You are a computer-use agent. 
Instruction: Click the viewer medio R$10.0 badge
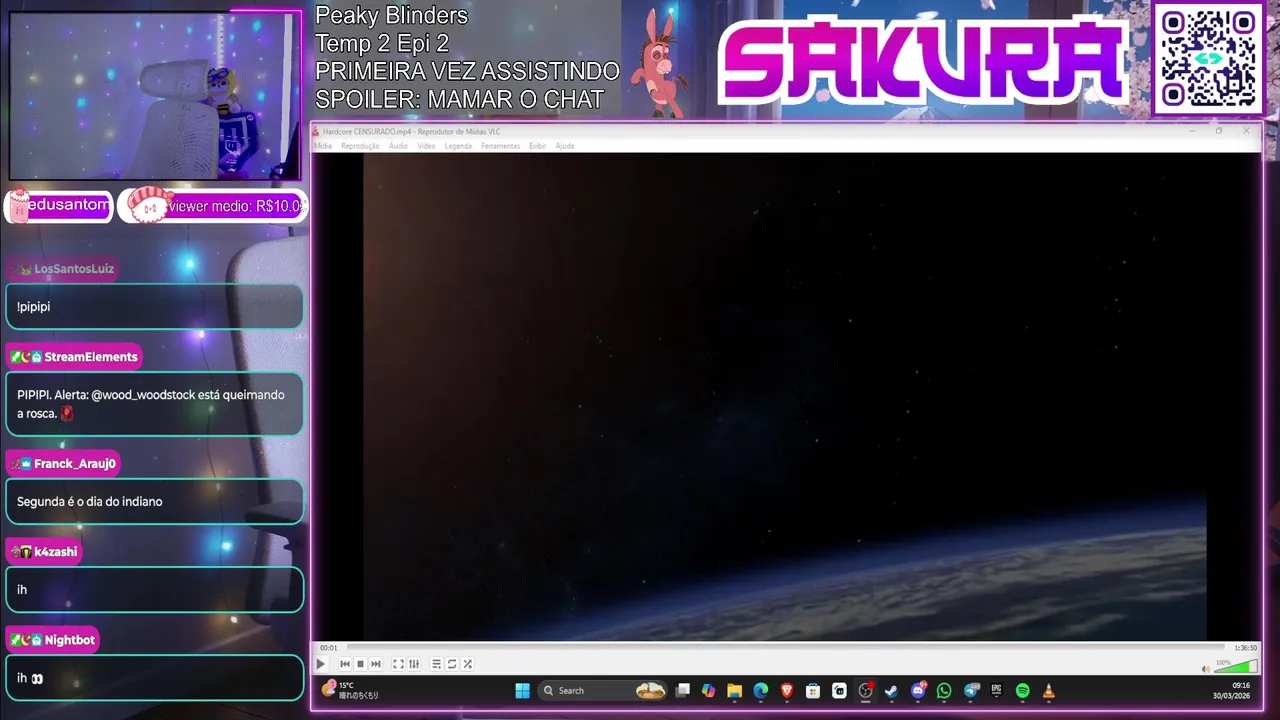coord(213,206)
